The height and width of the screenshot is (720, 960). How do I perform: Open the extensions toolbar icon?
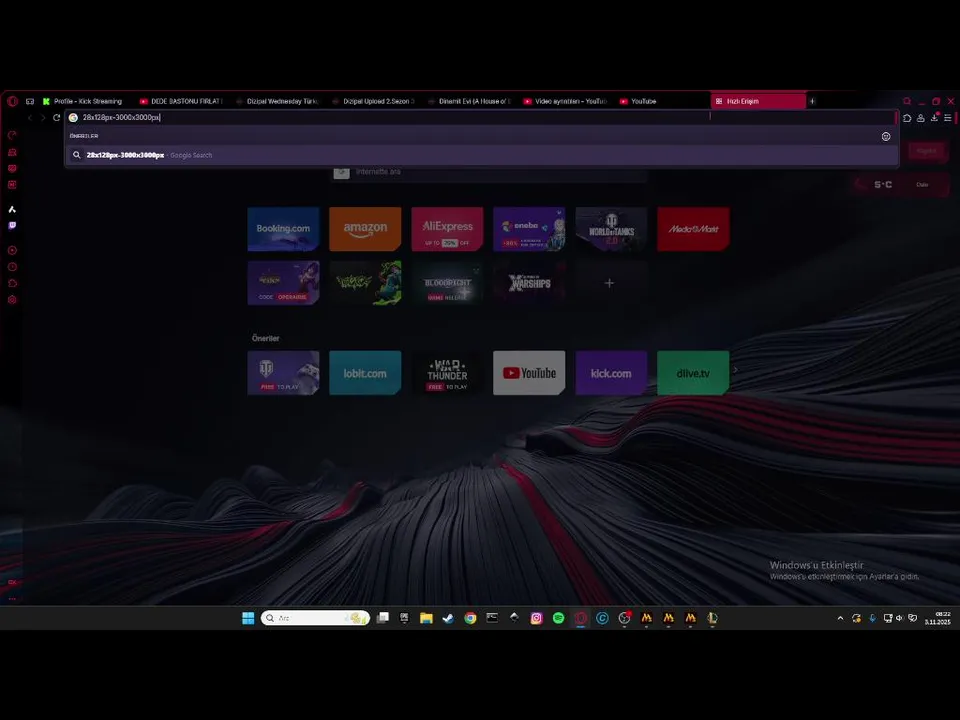(x=907, y=118)
